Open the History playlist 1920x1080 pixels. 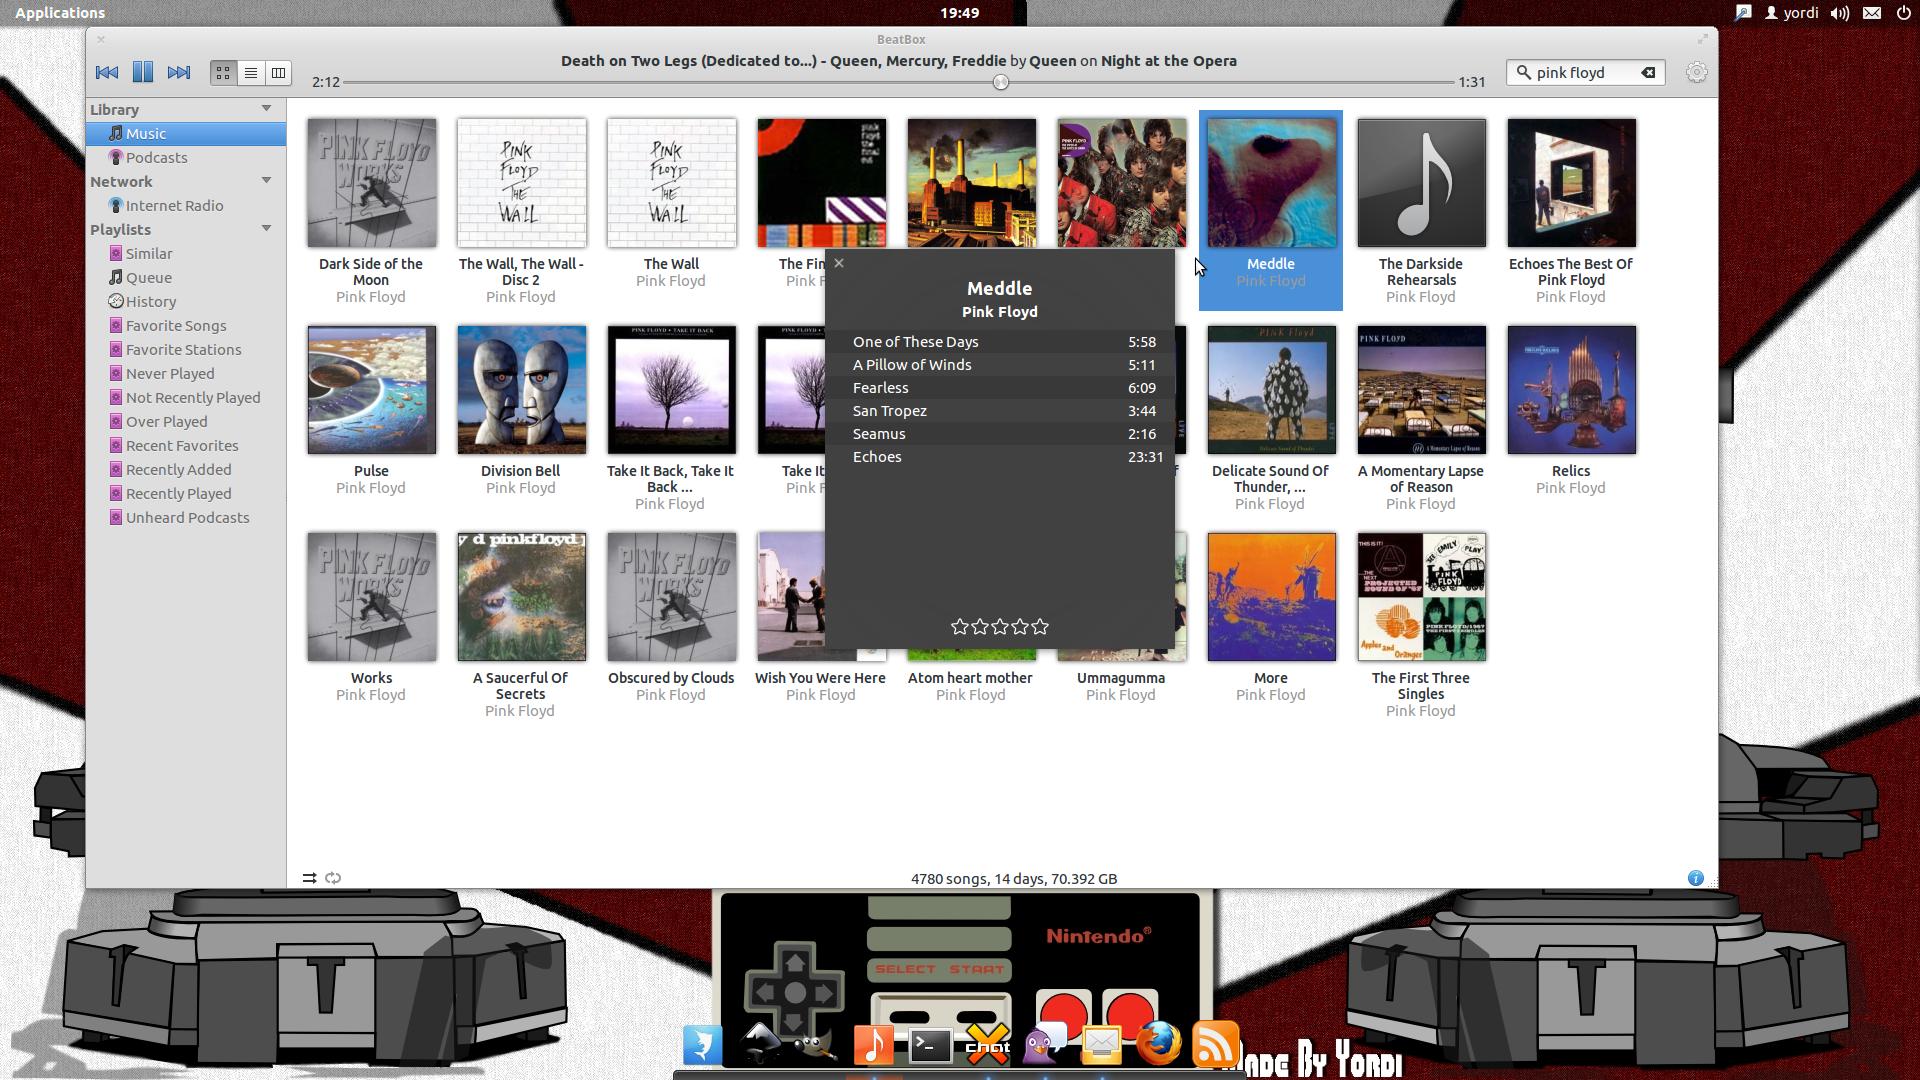coord(186,301)
